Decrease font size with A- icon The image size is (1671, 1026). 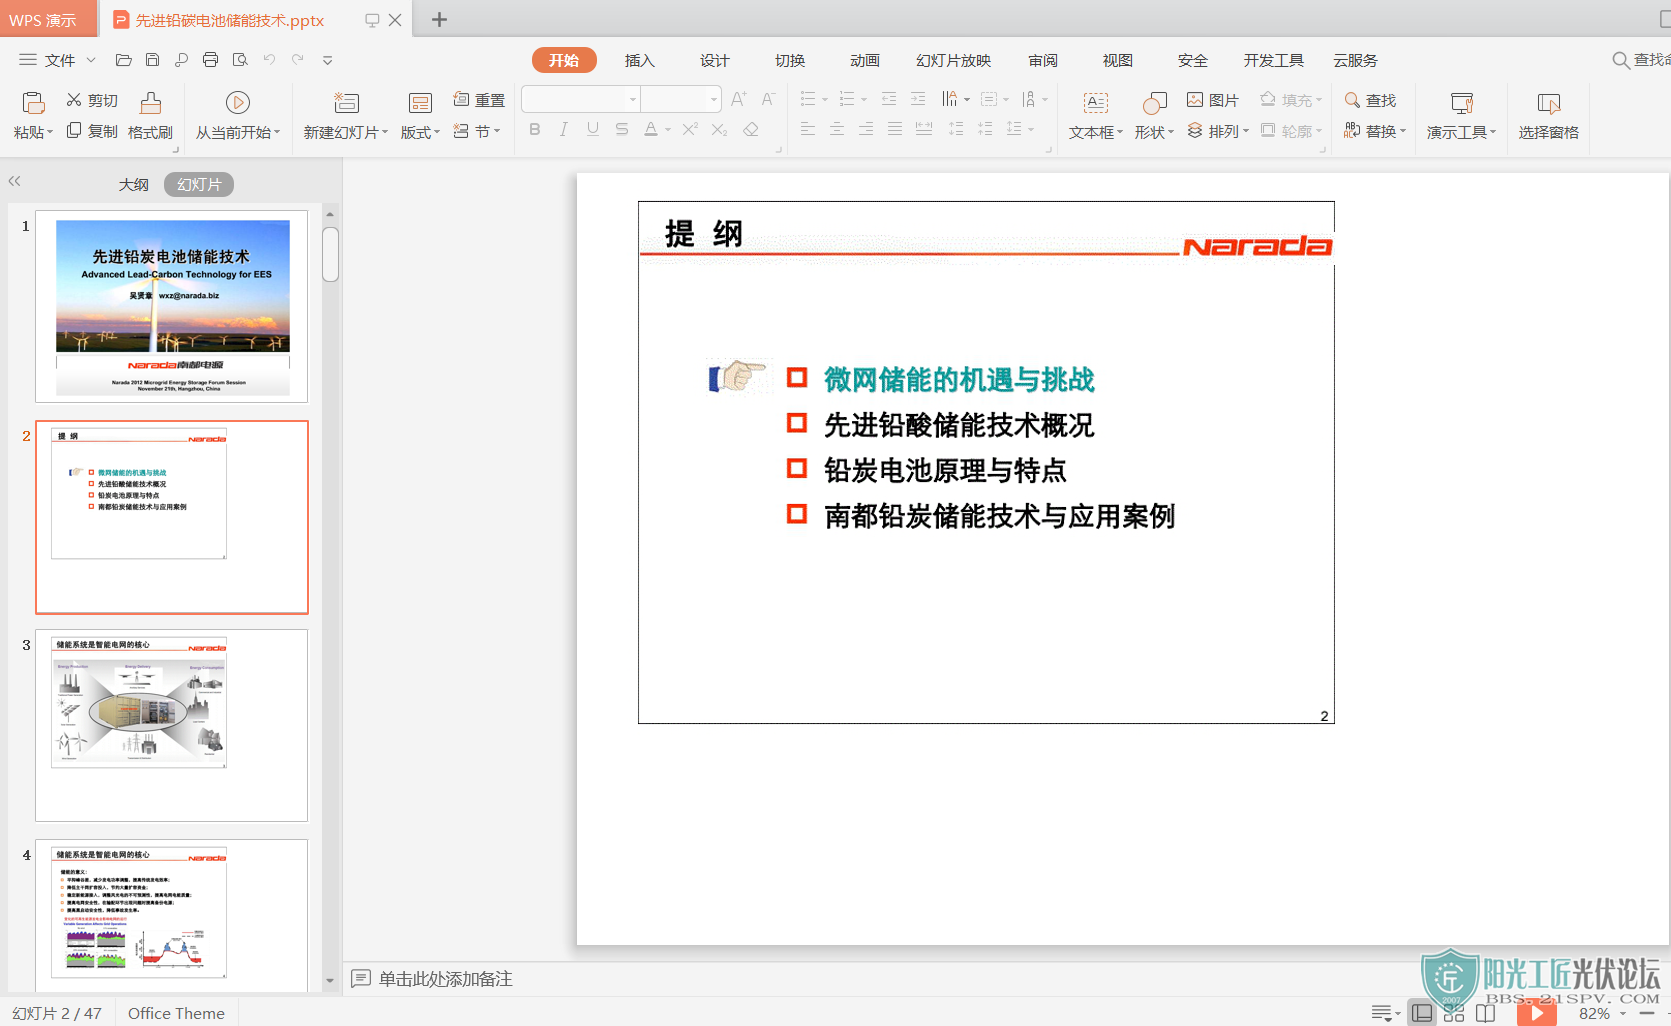click(768, 99)
